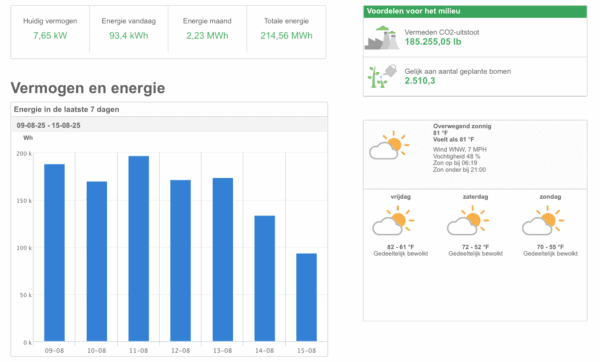This screenshot has width=600, height=362.
Task: Click the Energie maand value 2,23 MWh
Action: point(207,36)
